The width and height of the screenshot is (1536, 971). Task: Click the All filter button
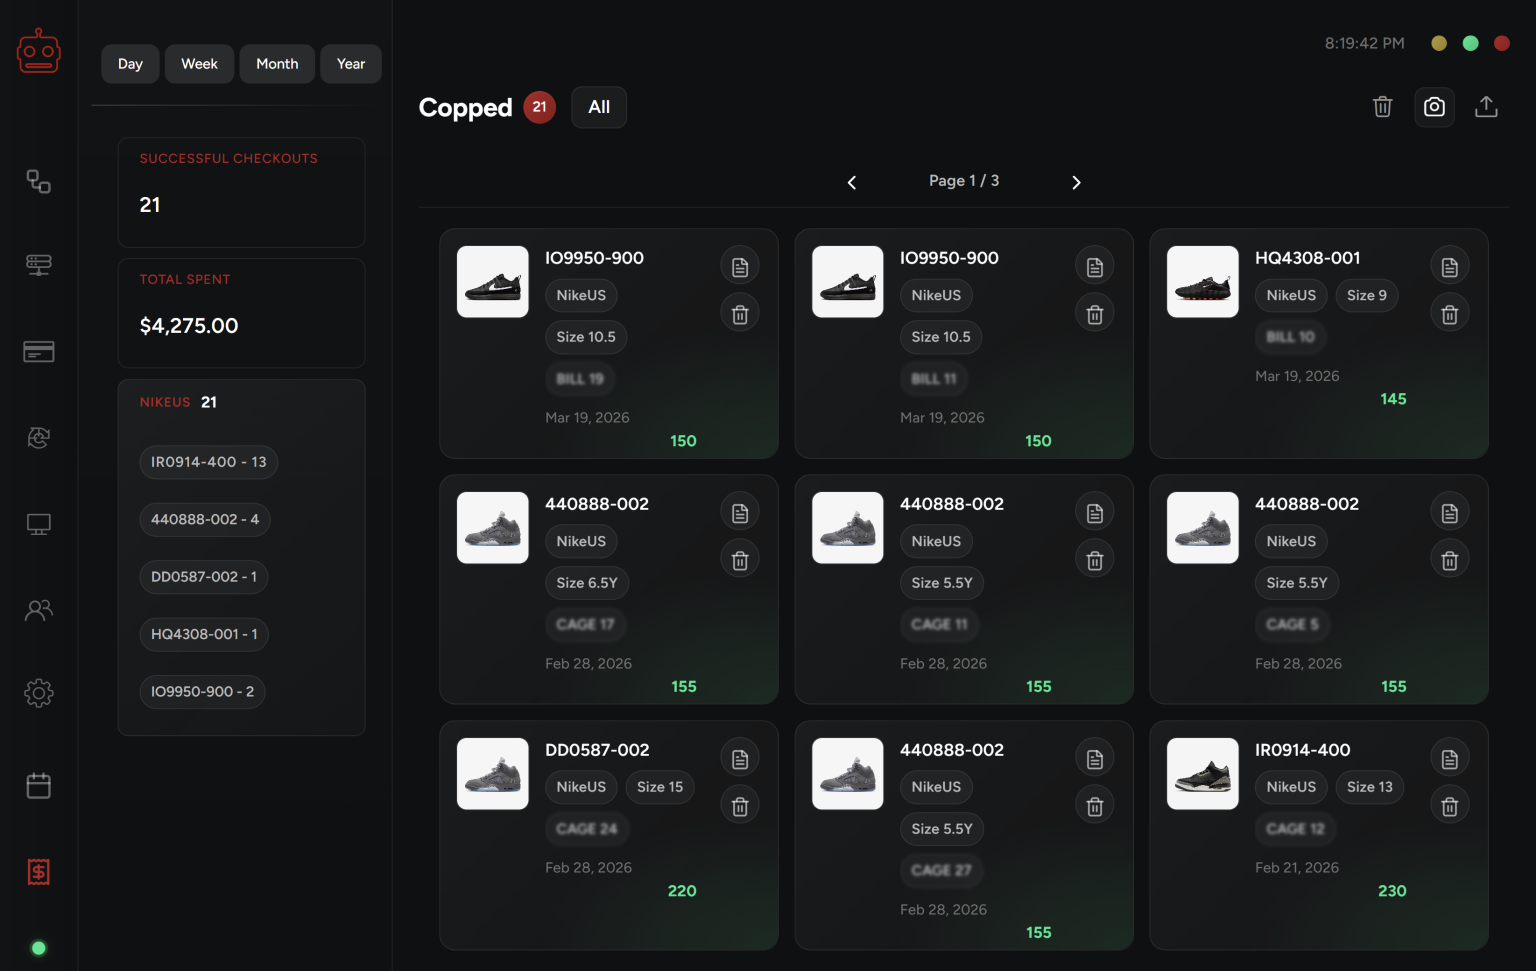point(599,107)
